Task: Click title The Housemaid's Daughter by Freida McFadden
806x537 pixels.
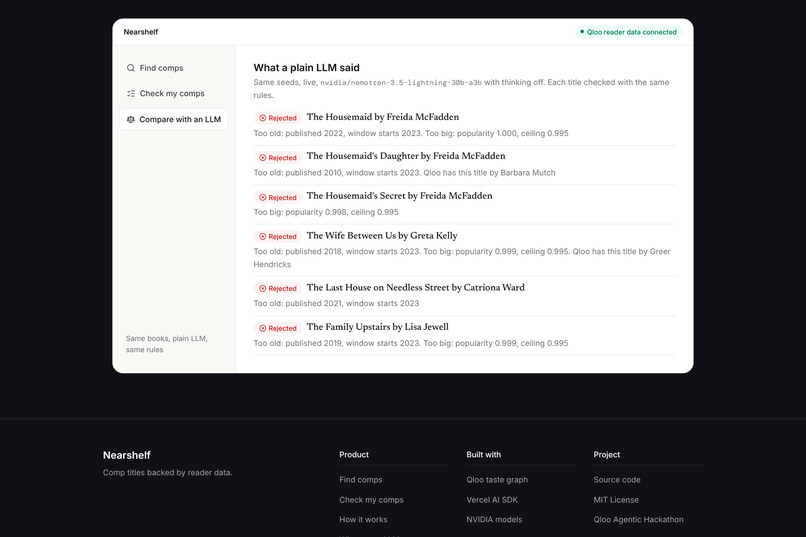Action: [406, 156]
